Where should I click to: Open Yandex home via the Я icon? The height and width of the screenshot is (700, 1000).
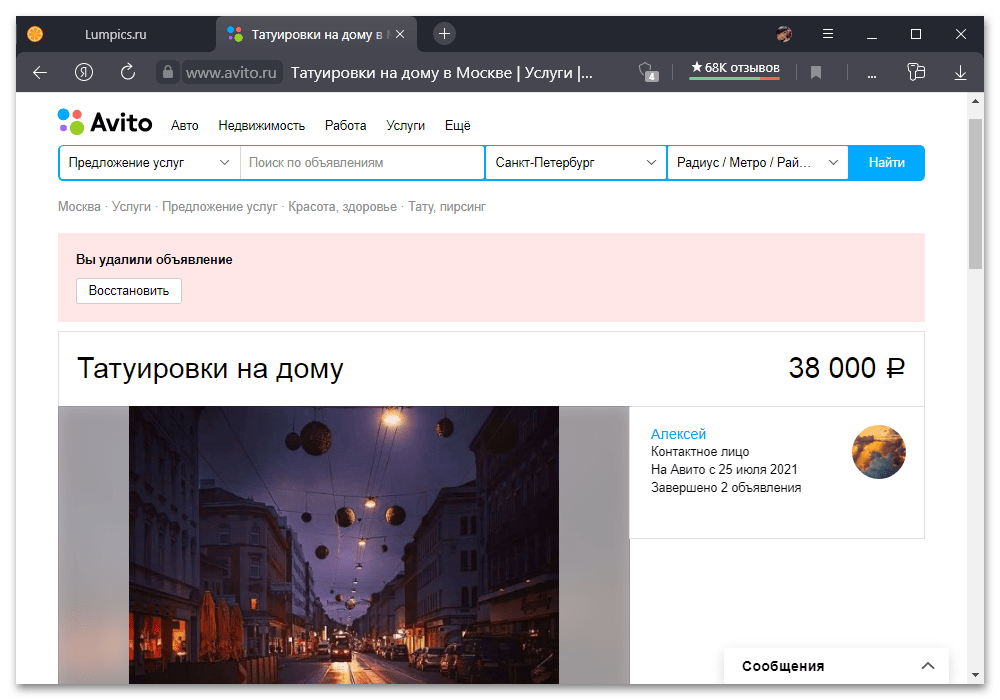tap(84, 72)
